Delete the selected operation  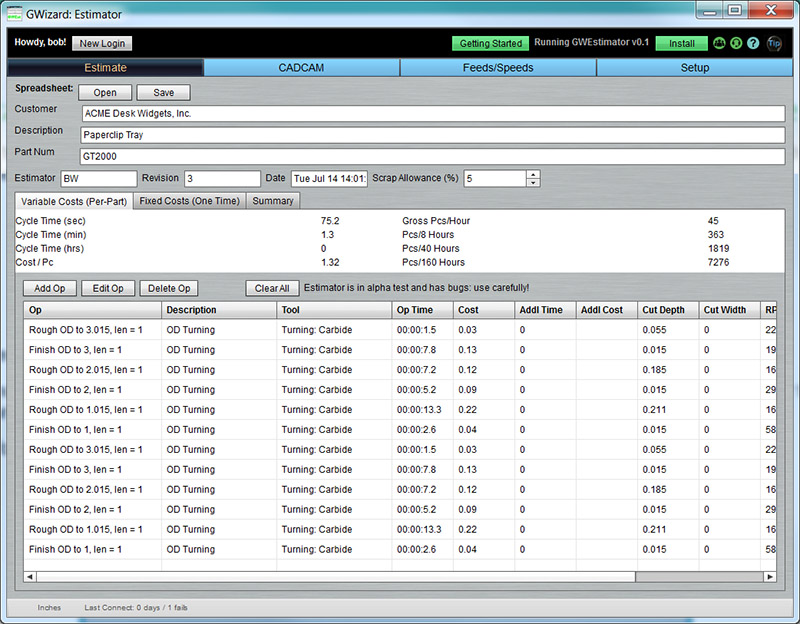(x=169, y=288)
